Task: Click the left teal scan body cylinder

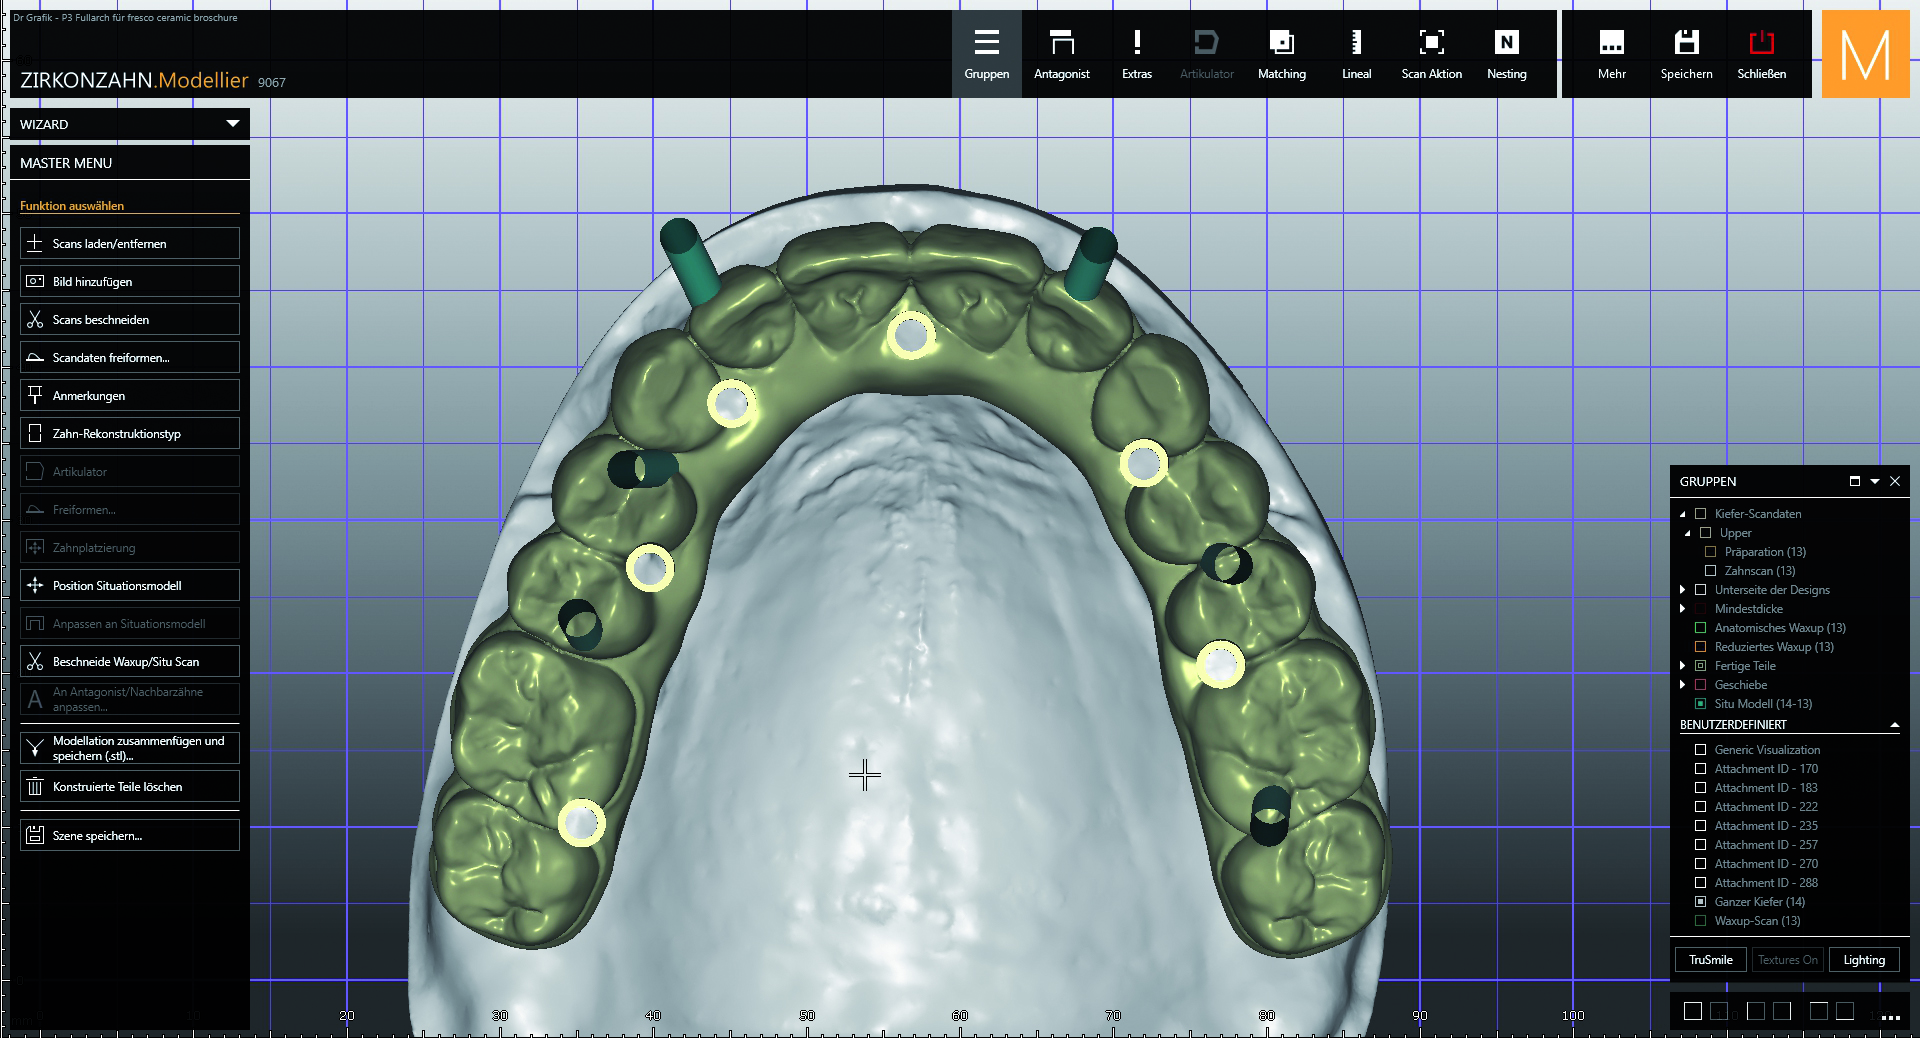Action: click(x=690, y=260)
